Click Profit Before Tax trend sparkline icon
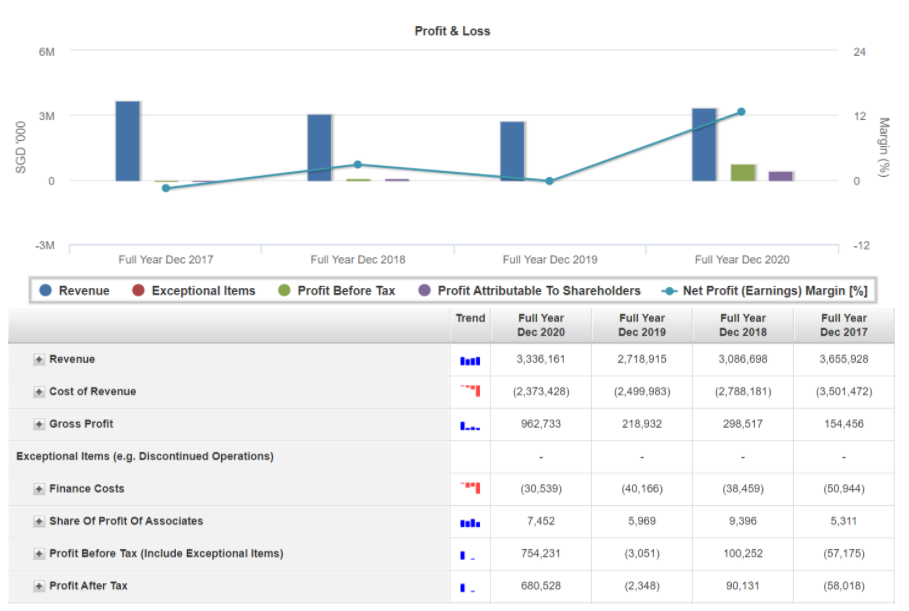The width and height of the screenshot is (909, 611). (x=468, y=554)
